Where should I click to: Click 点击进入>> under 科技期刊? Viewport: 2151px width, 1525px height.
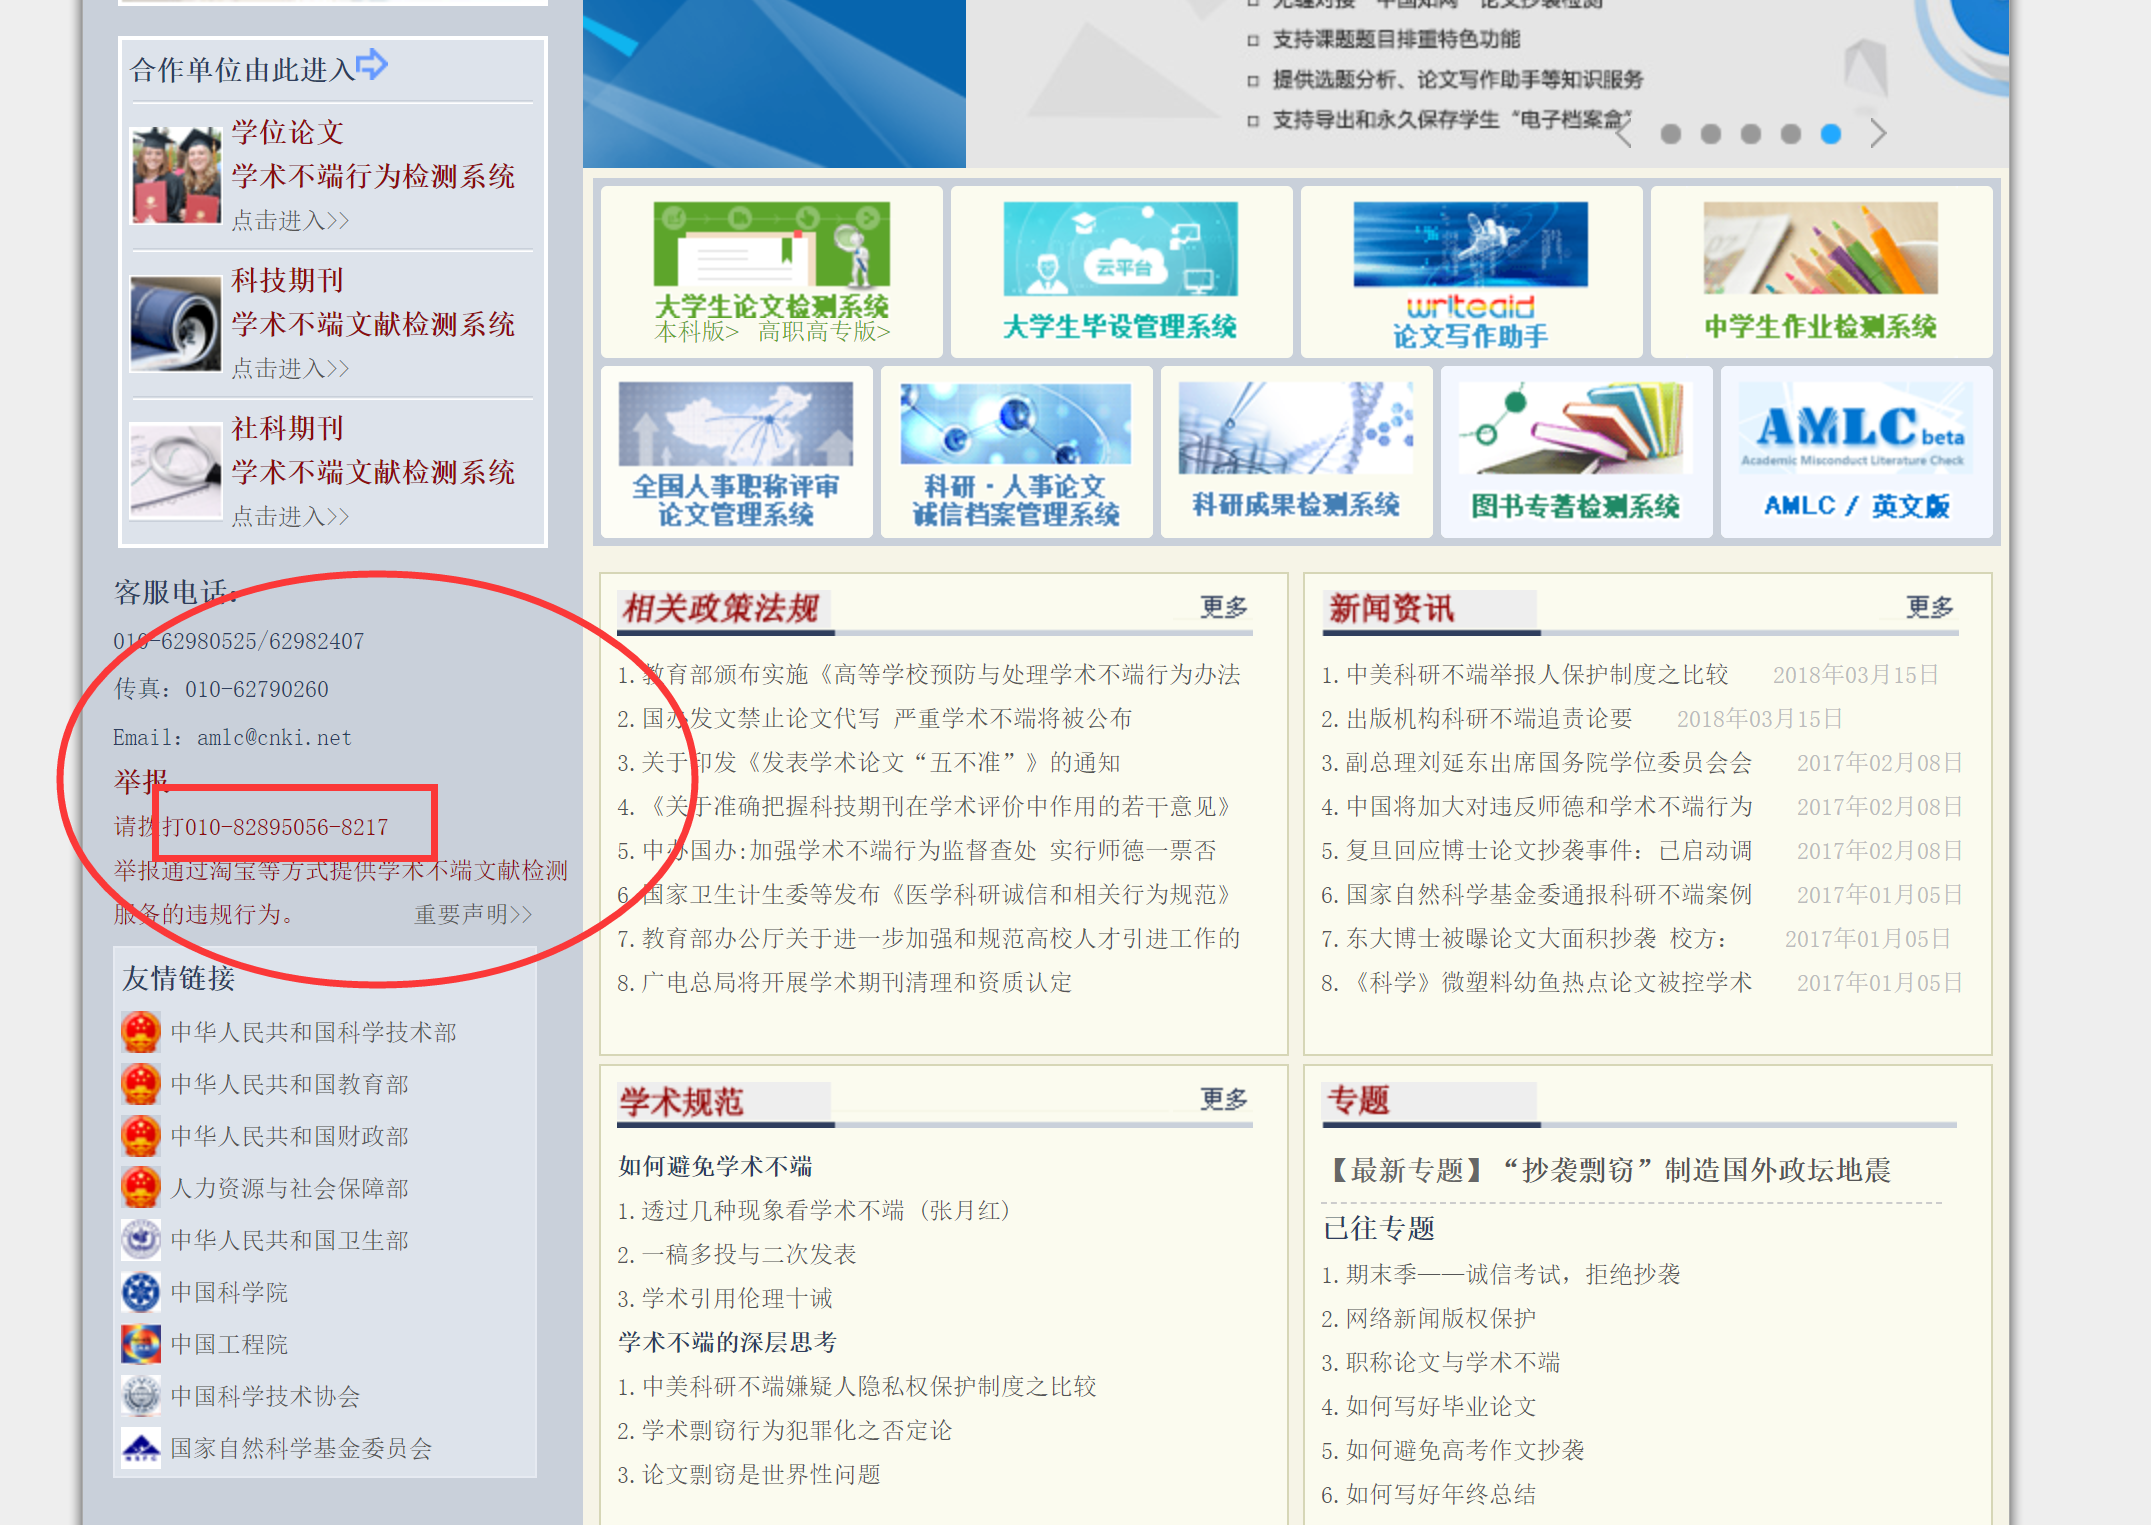(x=290, y=369)
